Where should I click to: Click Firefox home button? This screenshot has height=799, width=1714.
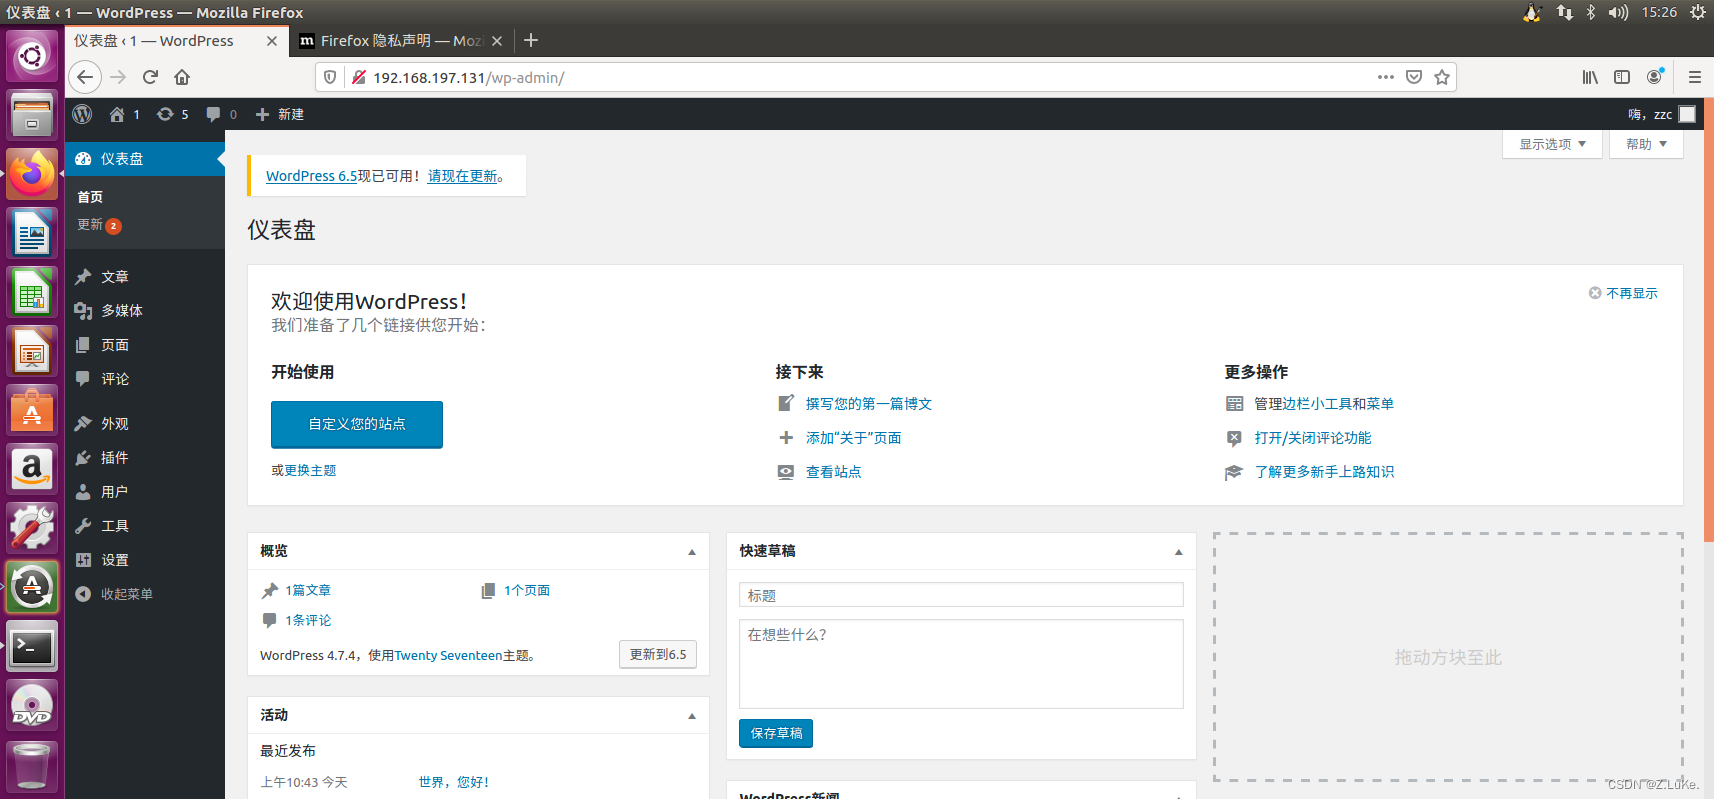[x=182, y=77]
